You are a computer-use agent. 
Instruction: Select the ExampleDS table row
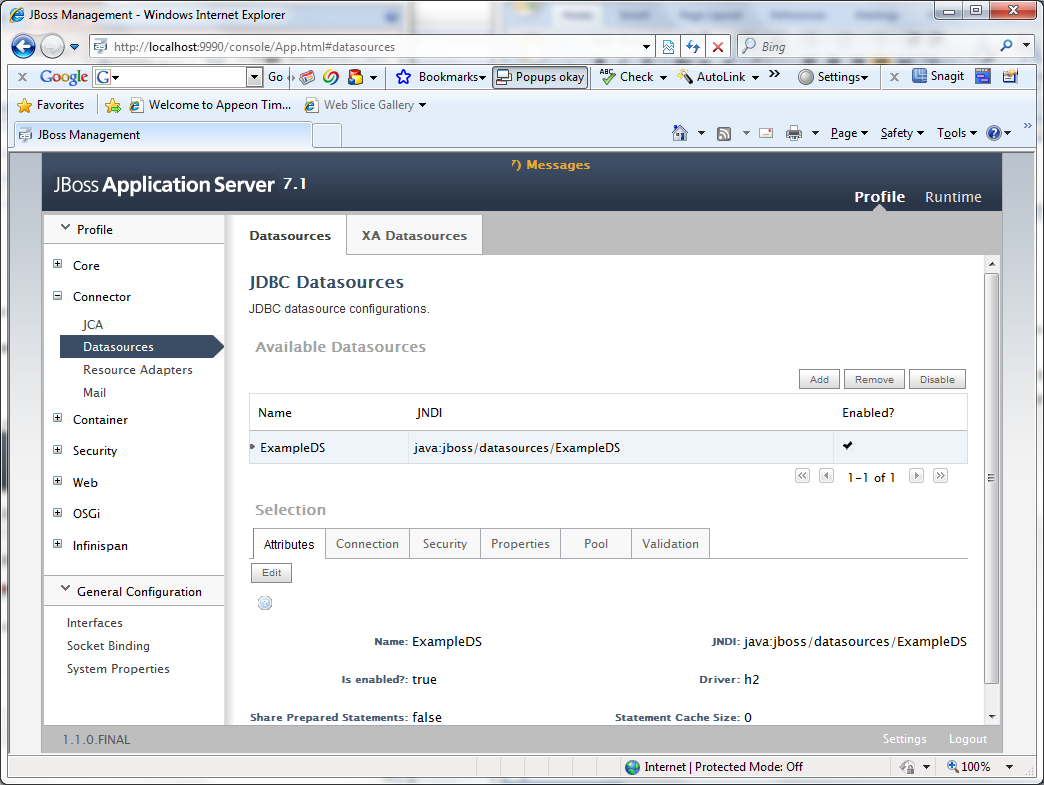click(608, 447)
